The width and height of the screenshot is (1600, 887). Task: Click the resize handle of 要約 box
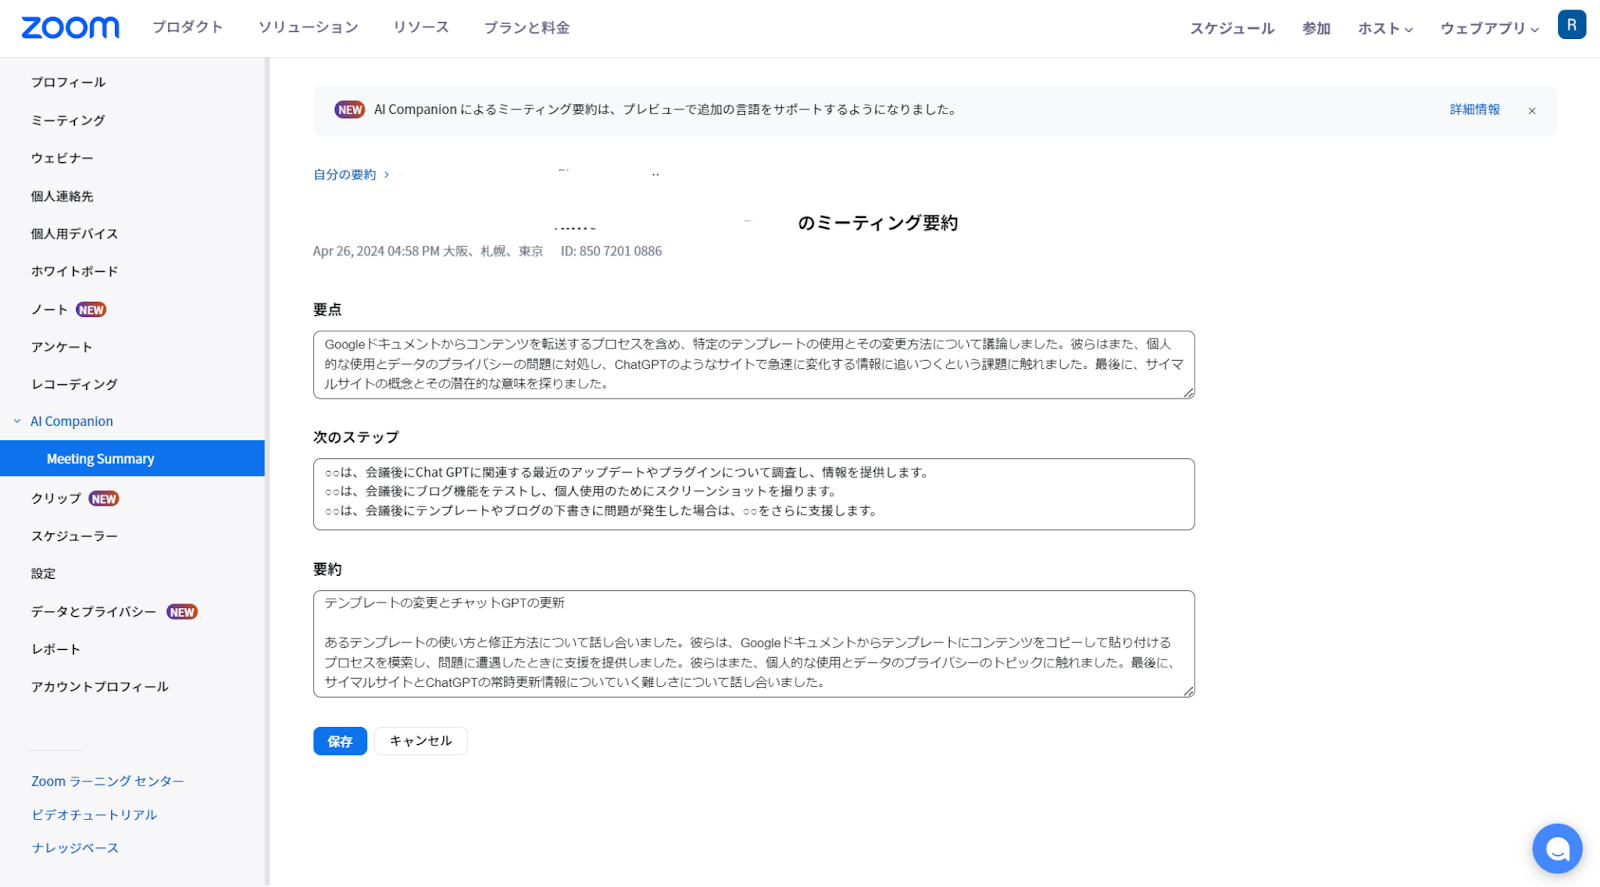click(1189, 691)
